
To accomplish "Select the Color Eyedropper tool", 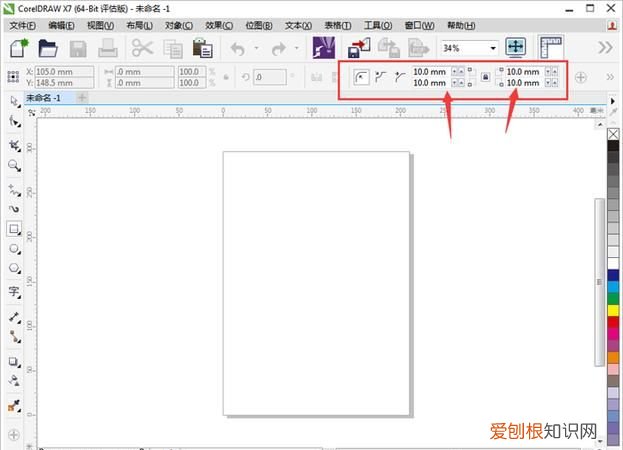I will pyautogui.click(x=15, y=406).
